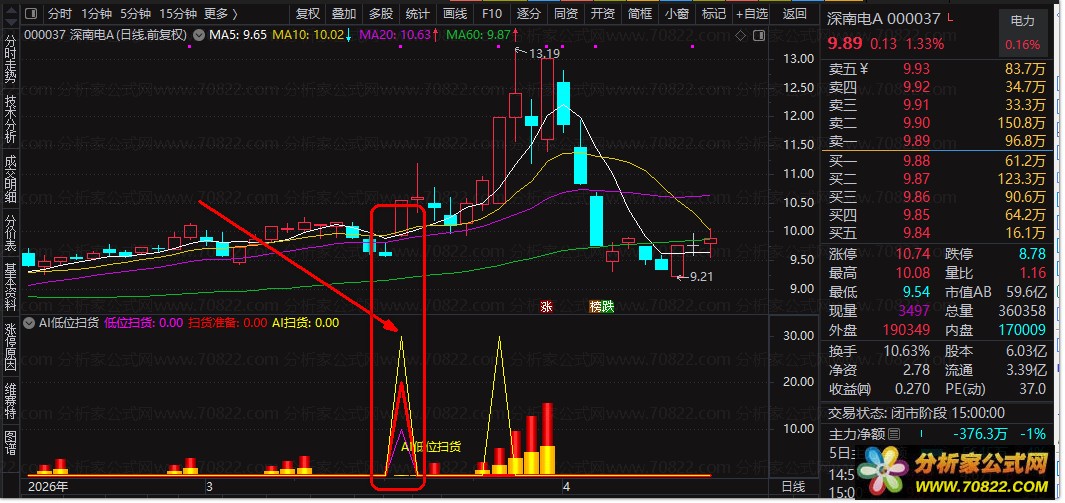
Task: Click the 低位扫货: 0.00 indicator value
Action: tap(143, 323)
